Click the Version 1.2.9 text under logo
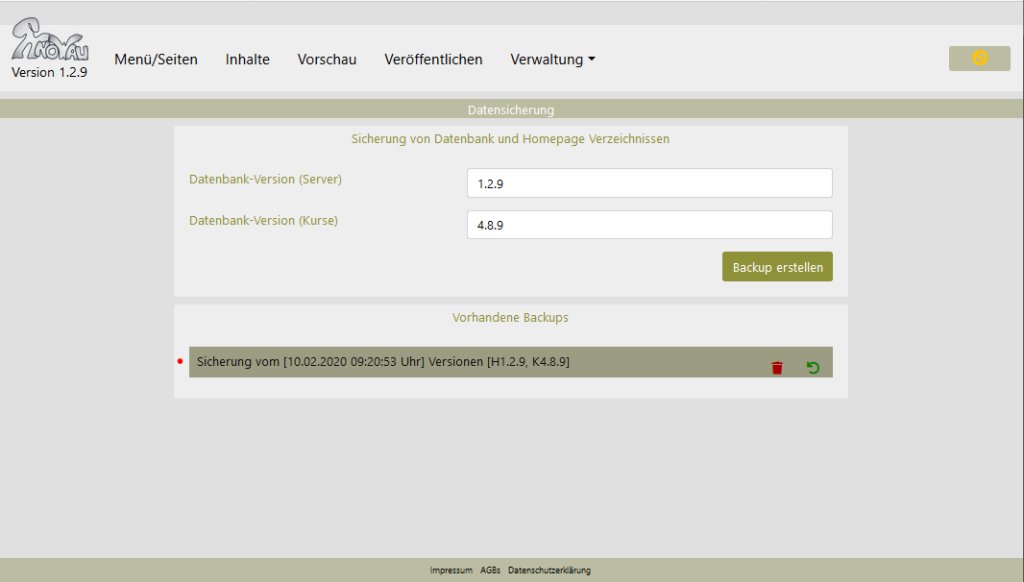The width and height of the screenshot is (1024, 582). pos(49,73)
